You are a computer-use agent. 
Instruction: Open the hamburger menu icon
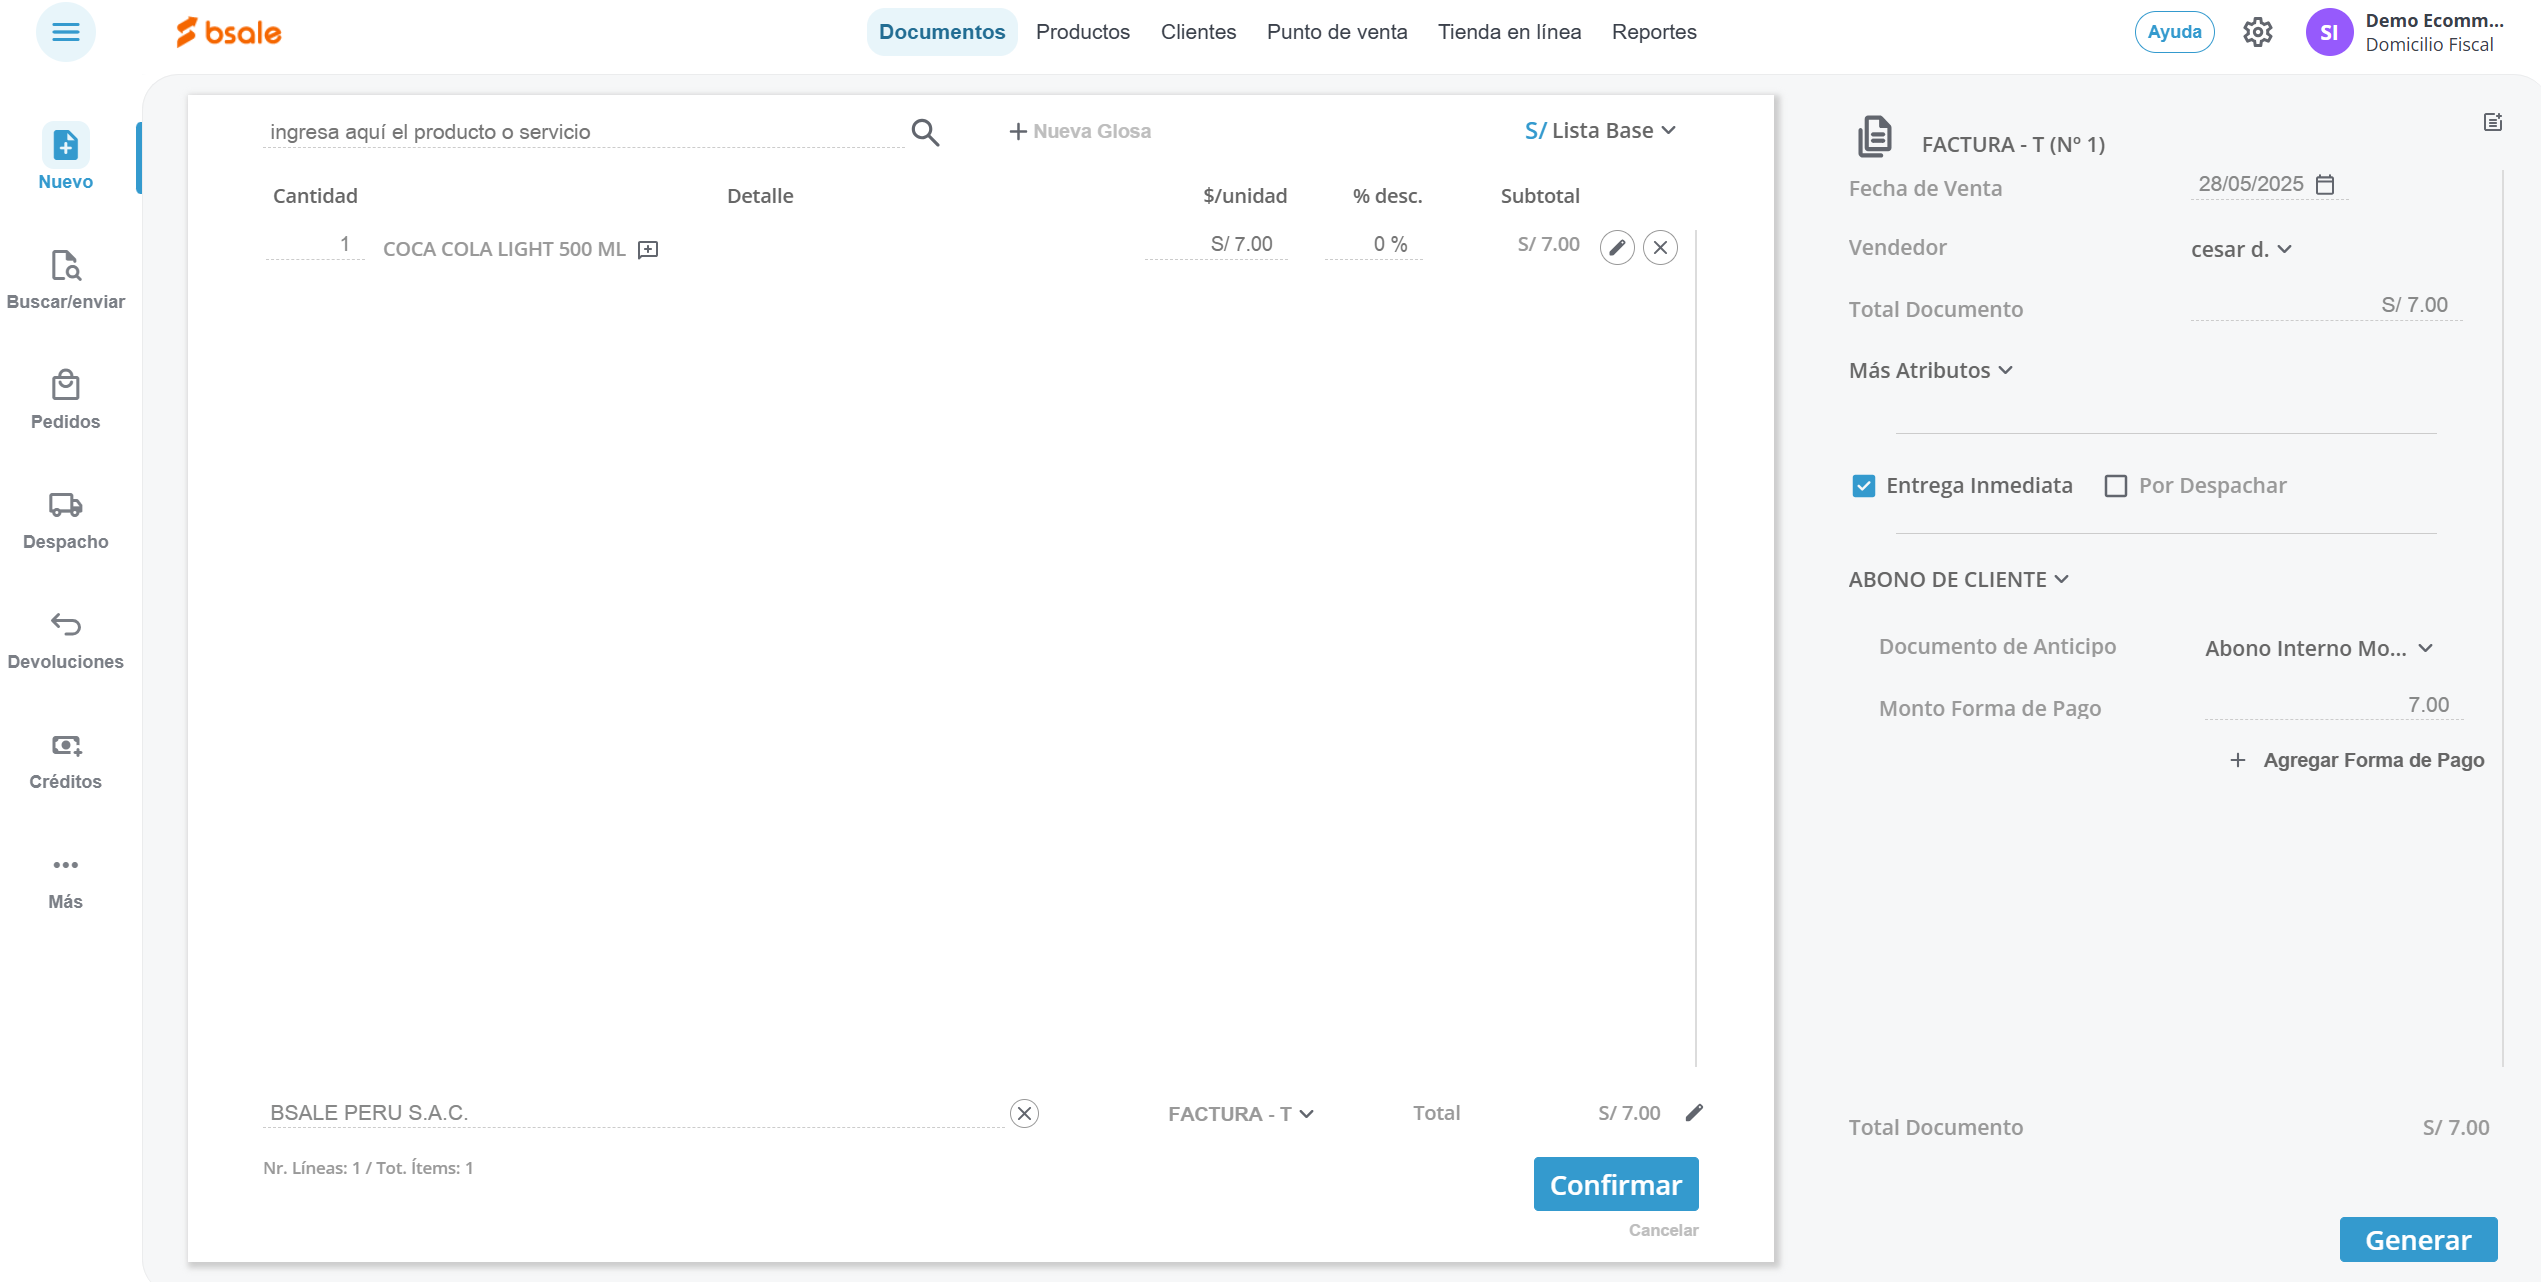tap(66, 32)
